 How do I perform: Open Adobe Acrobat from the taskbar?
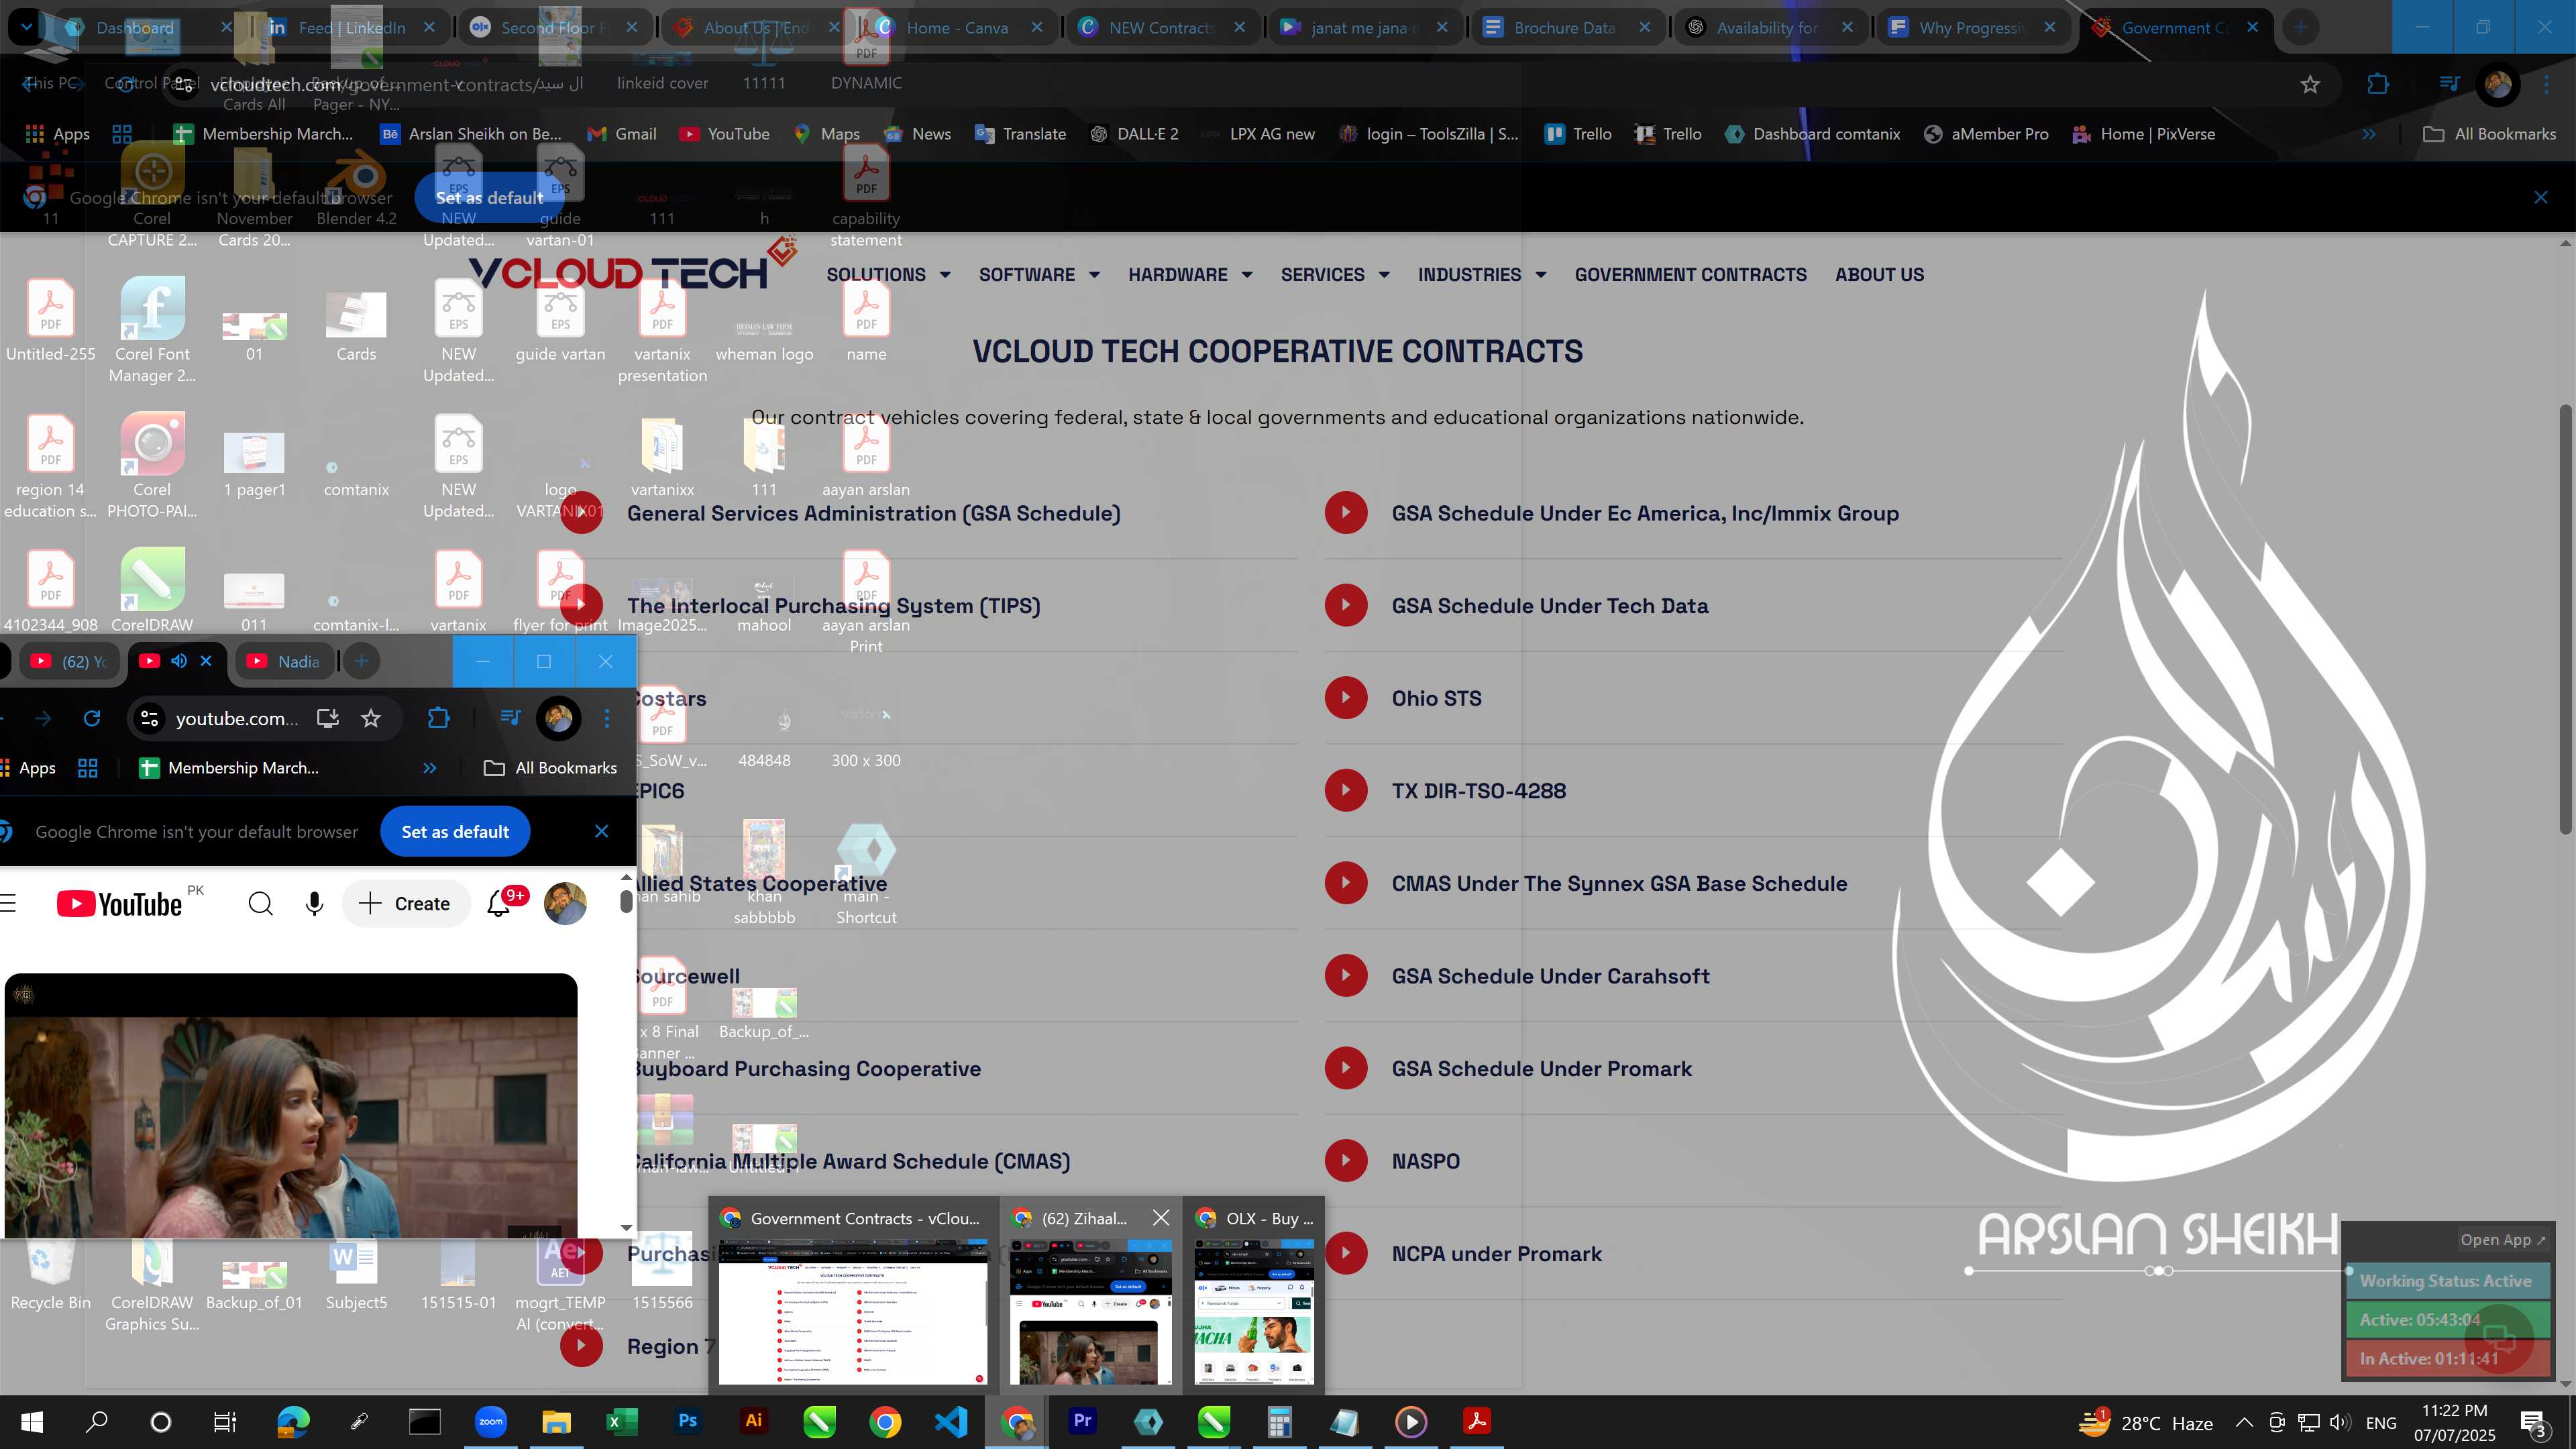(x=1477, y=1422)
